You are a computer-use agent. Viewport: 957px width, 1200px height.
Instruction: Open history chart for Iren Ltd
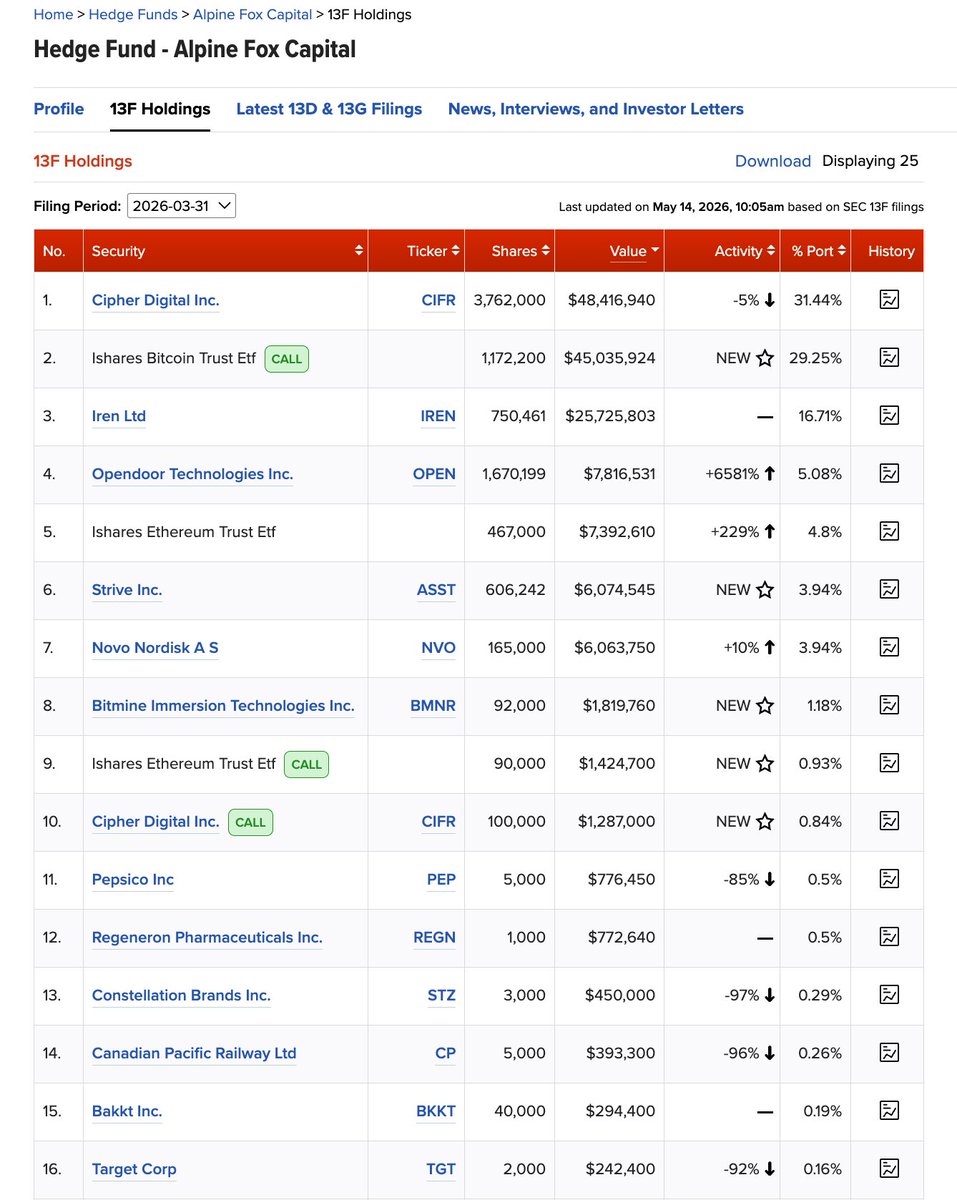(888, 415)
